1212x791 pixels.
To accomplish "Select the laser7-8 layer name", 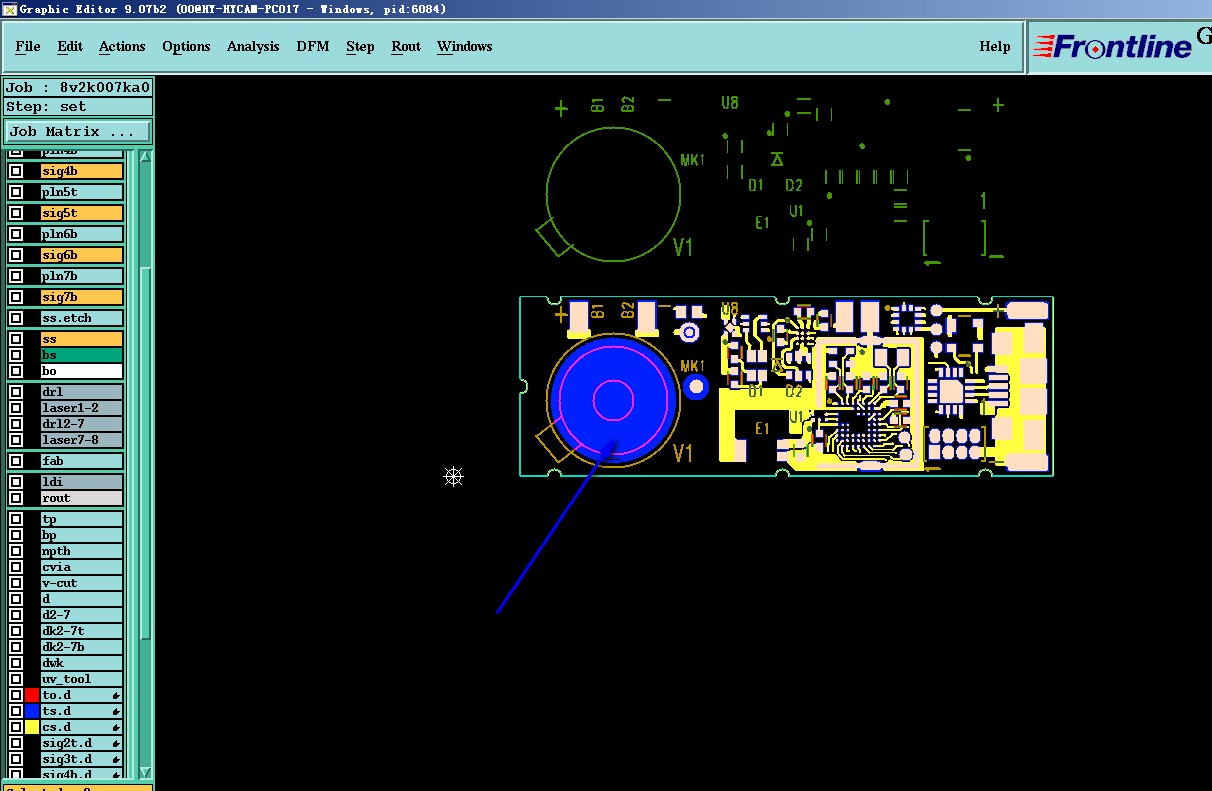I will [82, 440].
